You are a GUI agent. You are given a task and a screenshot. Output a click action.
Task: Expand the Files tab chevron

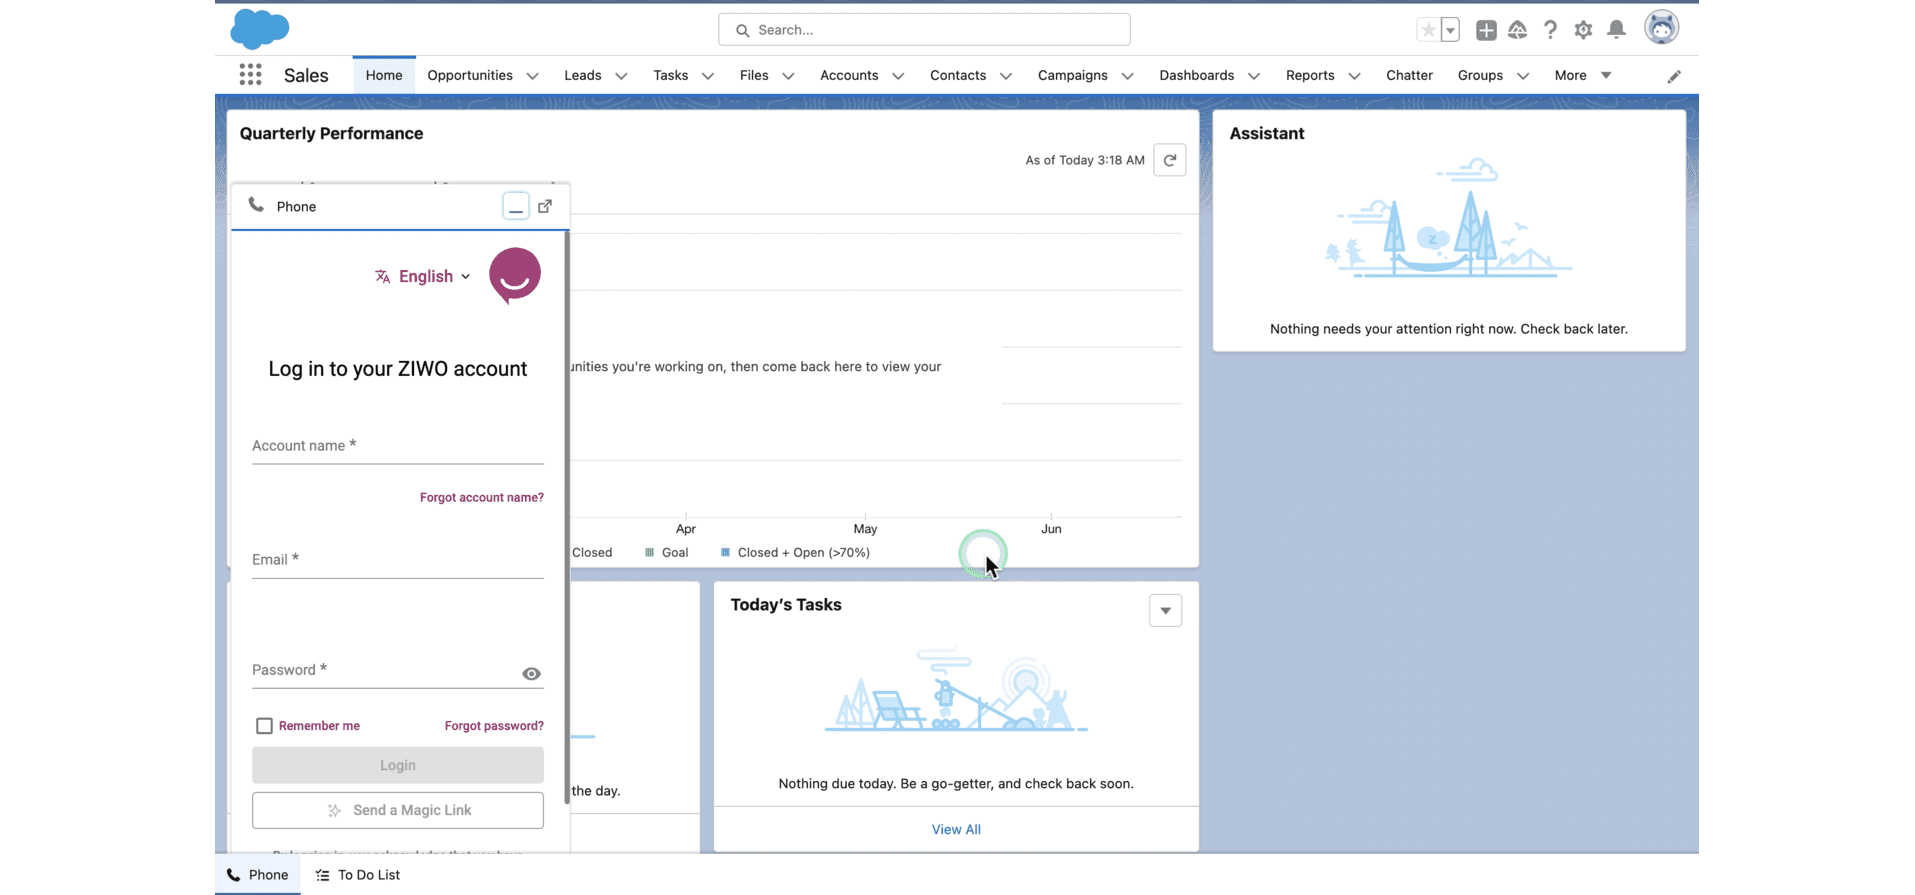(788, 76)
